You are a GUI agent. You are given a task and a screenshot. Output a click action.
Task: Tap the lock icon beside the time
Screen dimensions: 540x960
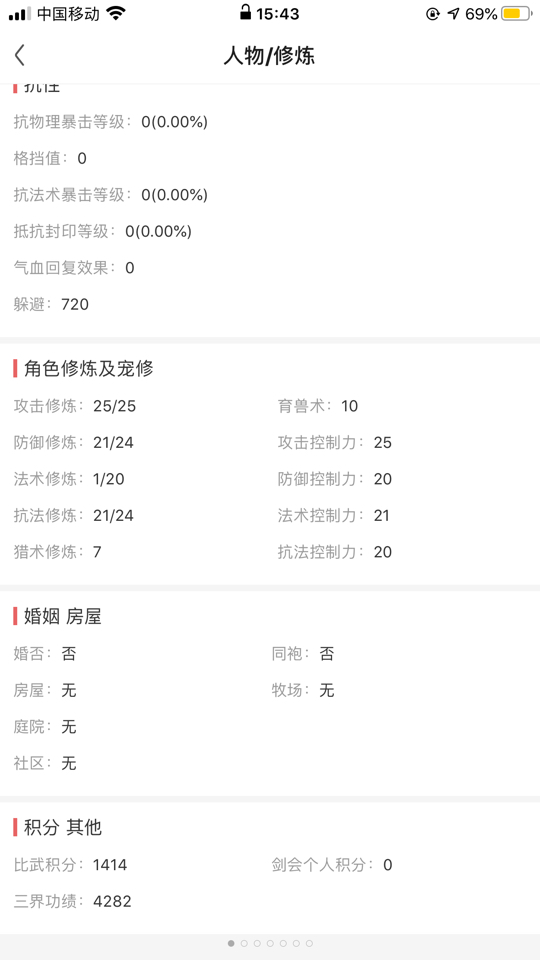pos(246,13)
